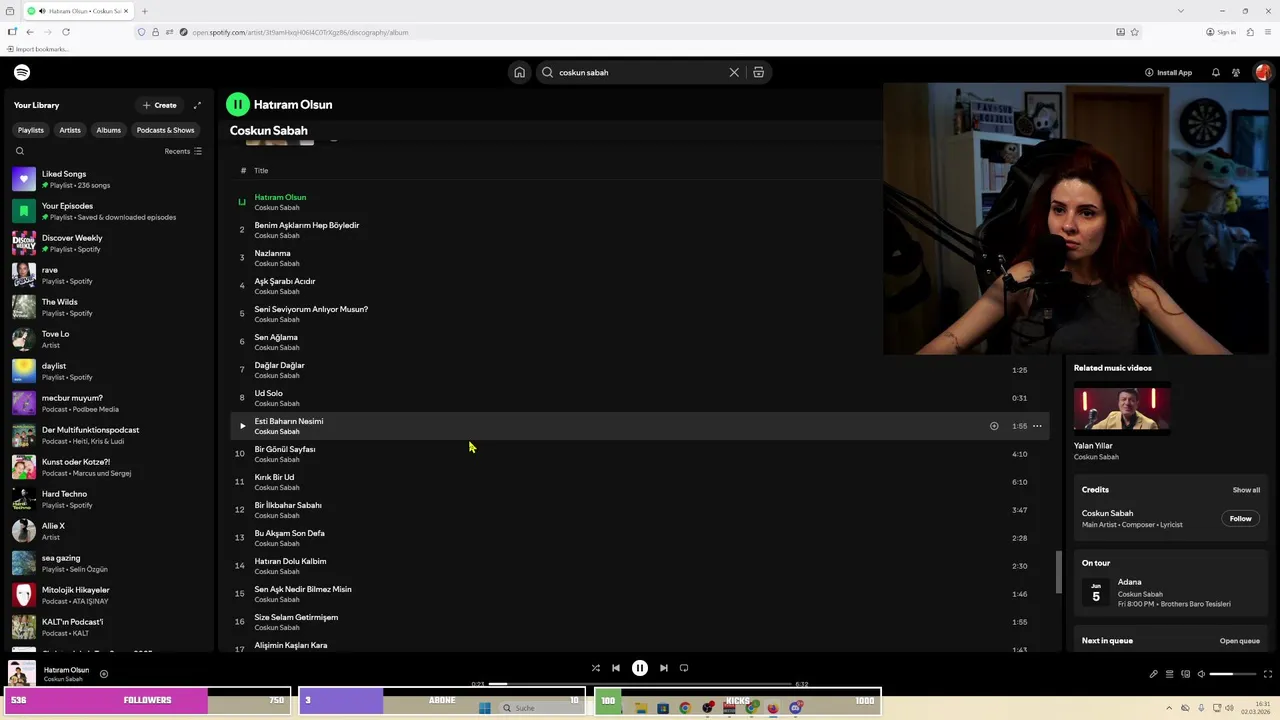Open the user profile avatar menu
The image size is (1280, 720).
pos(1263,72)
